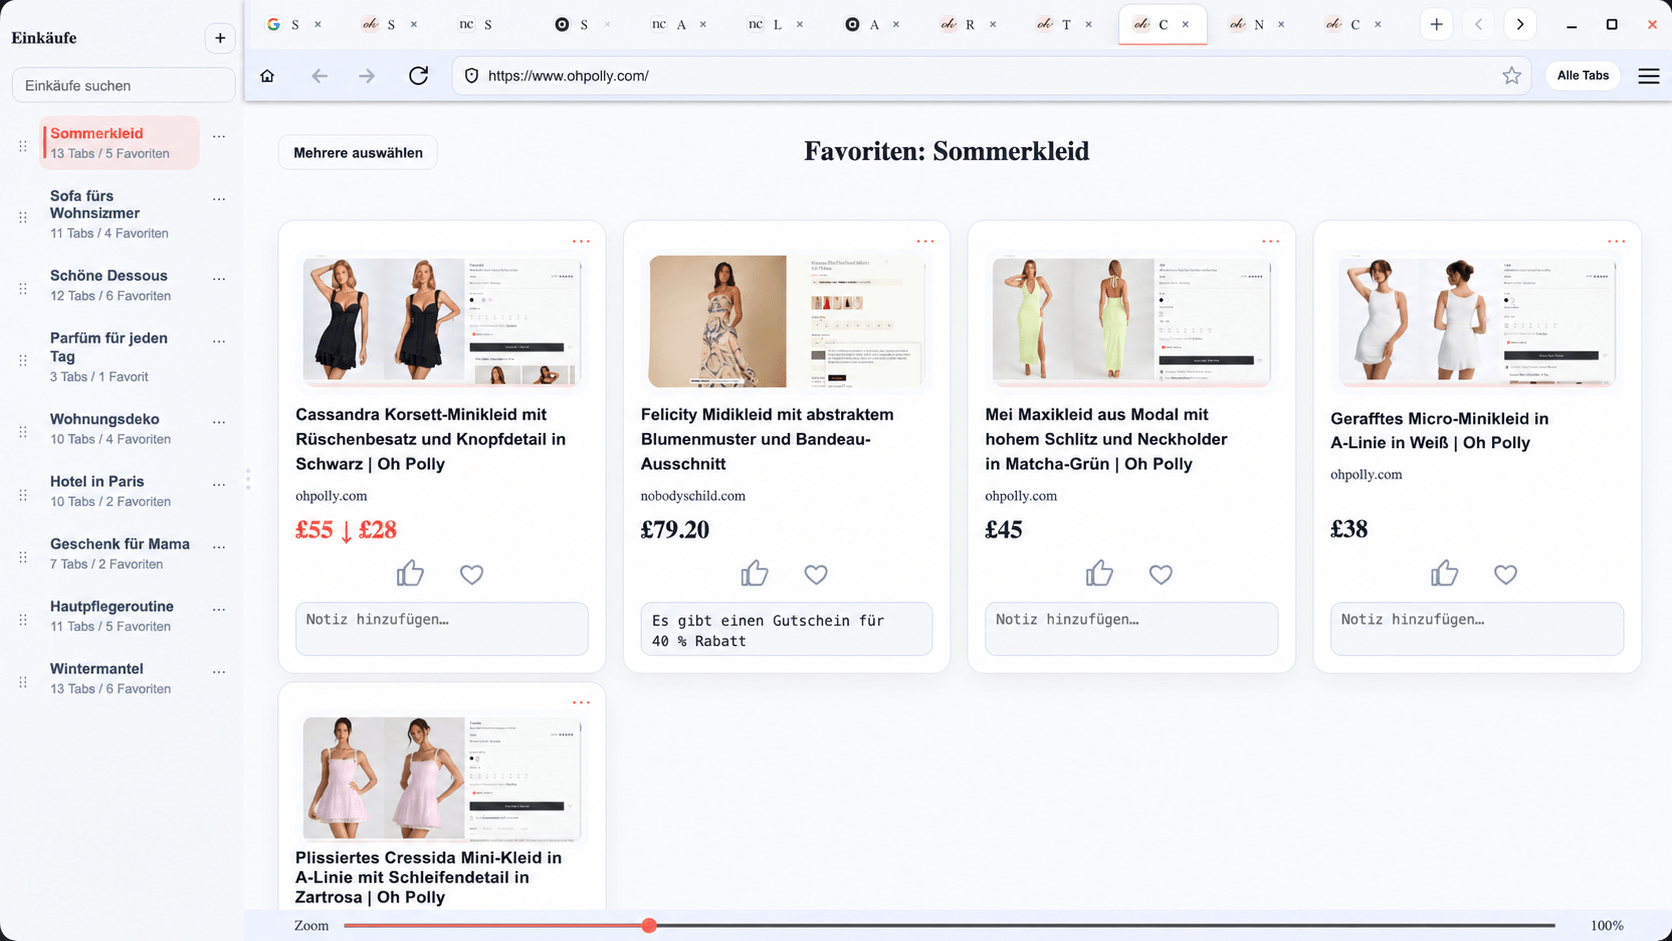Click the drag handle beside Wintermantel
1672x941 pixels.
click(23, 682)
